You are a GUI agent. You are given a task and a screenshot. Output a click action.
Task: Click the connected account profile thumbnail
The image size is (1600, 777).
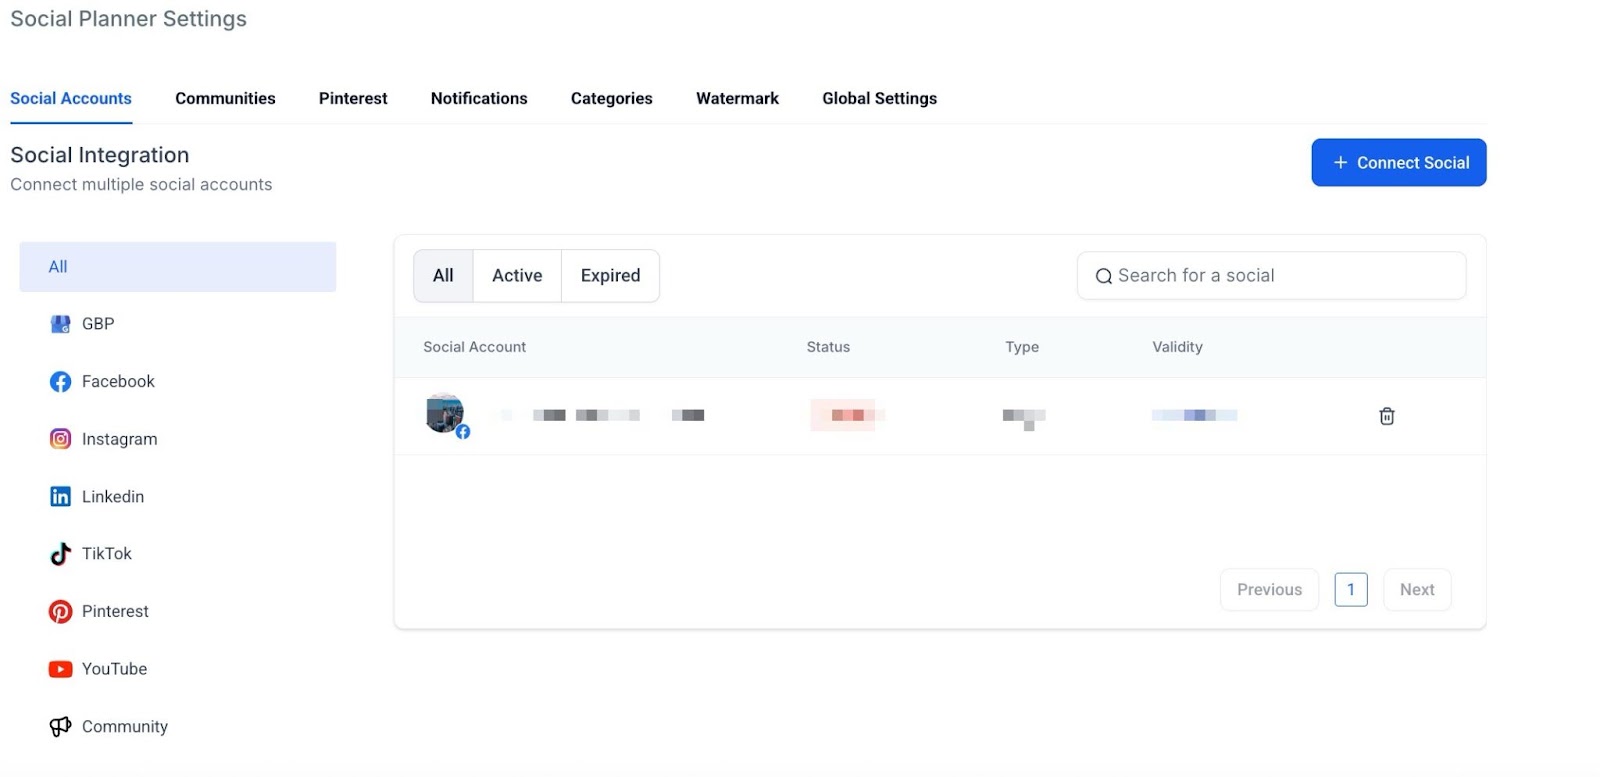445,413
